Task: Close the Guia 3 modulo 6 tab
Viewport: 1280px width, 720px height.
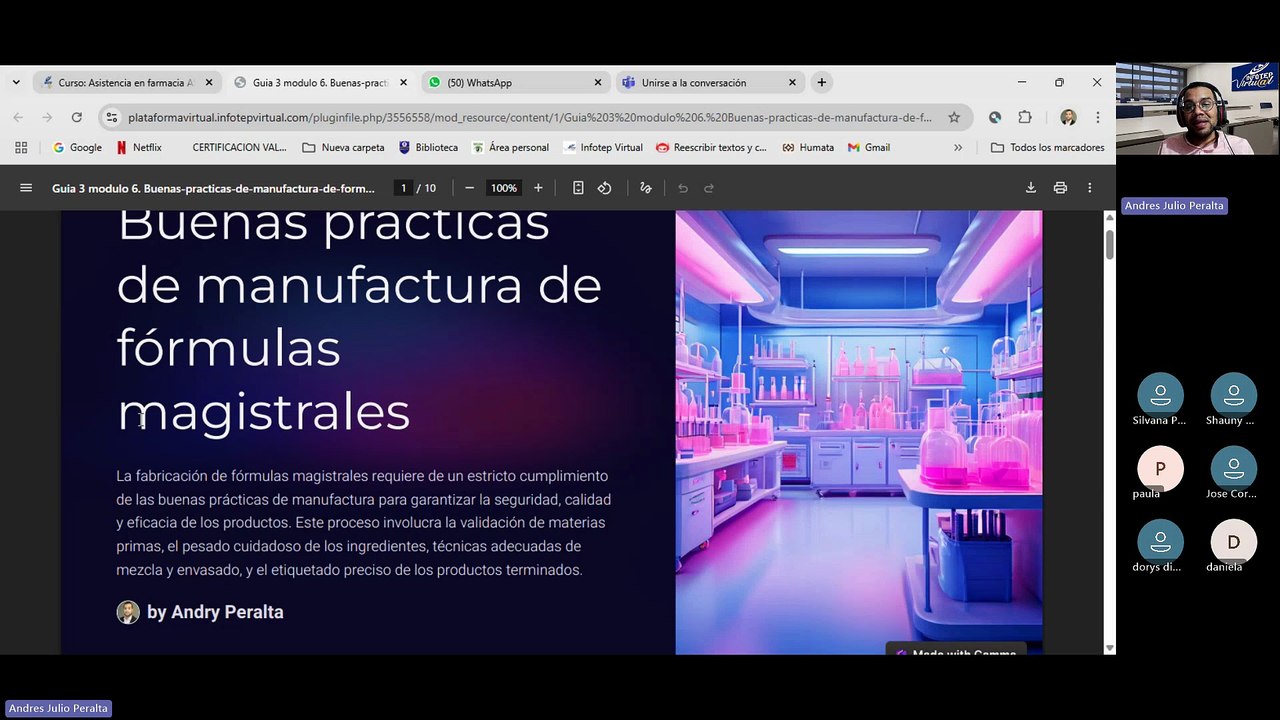Action: coord(403,83)
